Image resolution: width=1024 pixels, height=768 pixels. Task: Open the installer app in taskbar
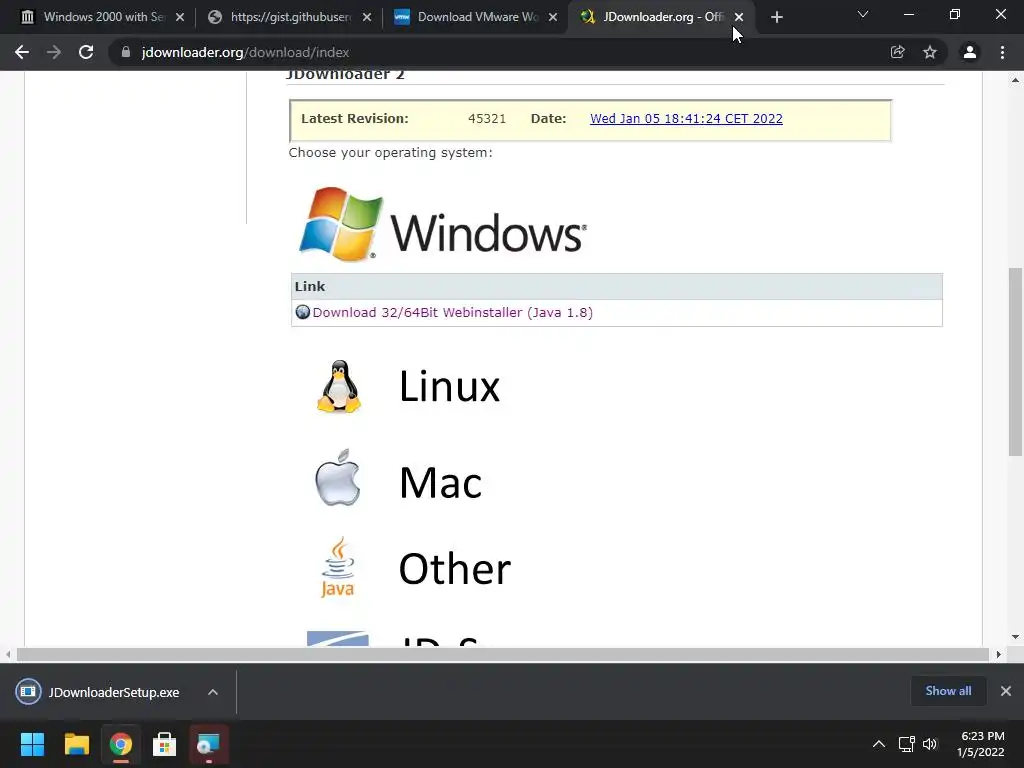[x=209, y=744]
